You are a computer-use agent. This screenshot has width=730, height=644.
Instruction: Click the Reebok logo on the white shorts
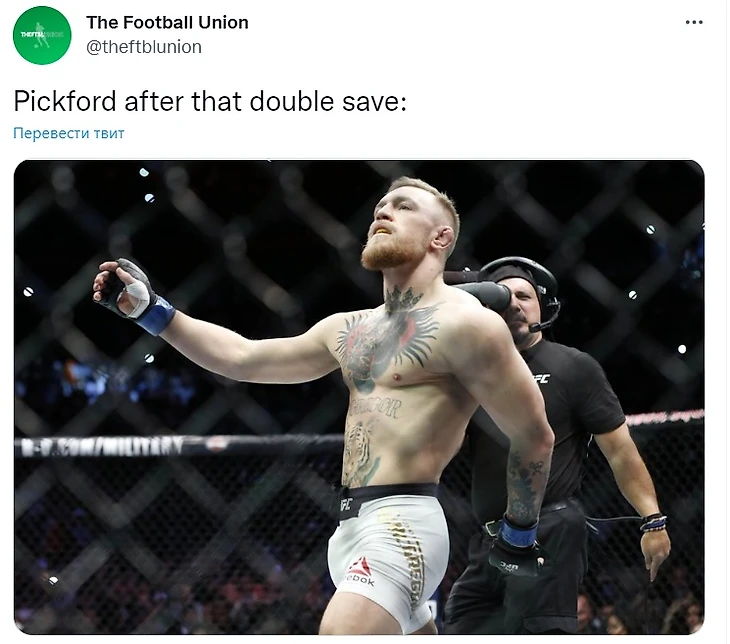(x=359, y=572)
